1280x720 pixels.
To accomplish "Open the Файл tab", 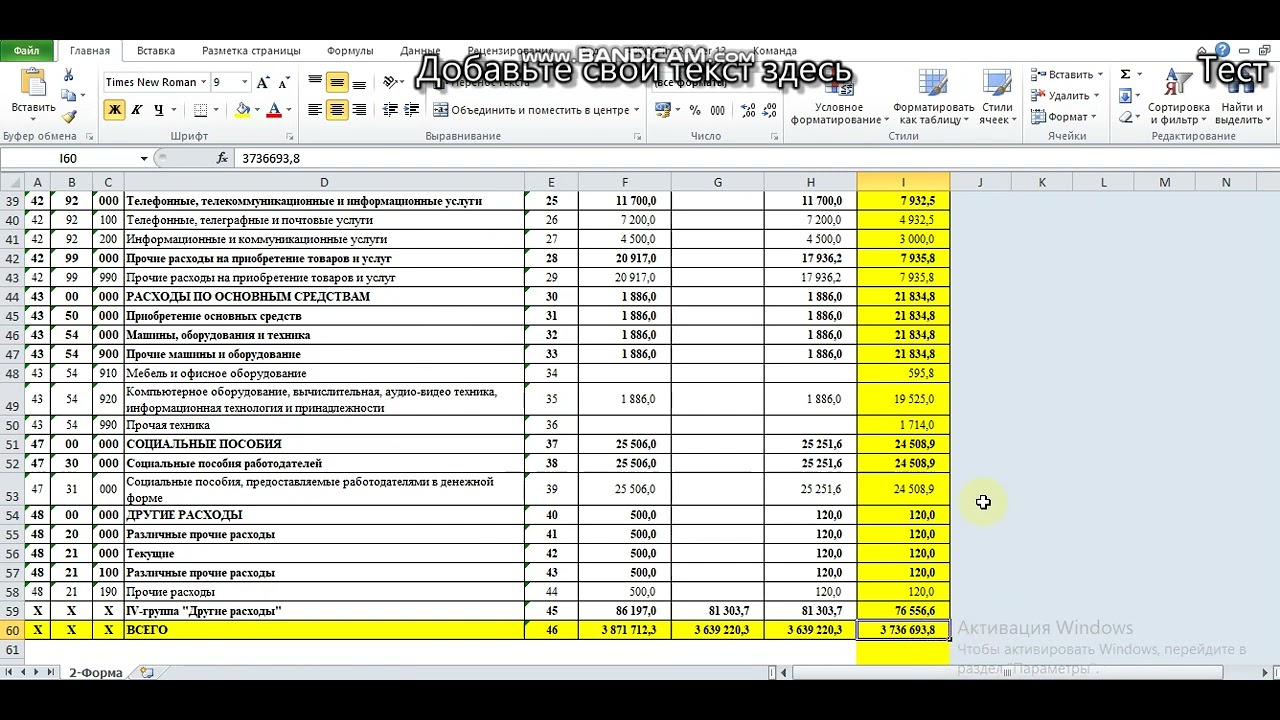I will 27,50.
